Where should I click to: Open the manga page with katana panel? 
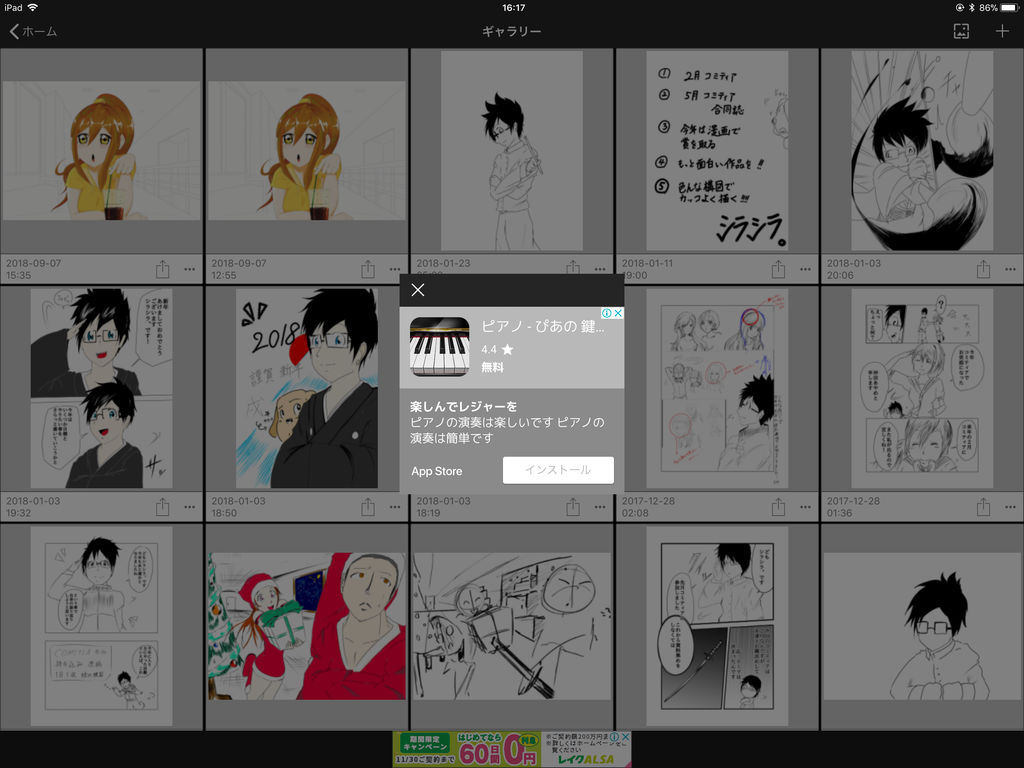pyautogui.click(x=717, y=626)
